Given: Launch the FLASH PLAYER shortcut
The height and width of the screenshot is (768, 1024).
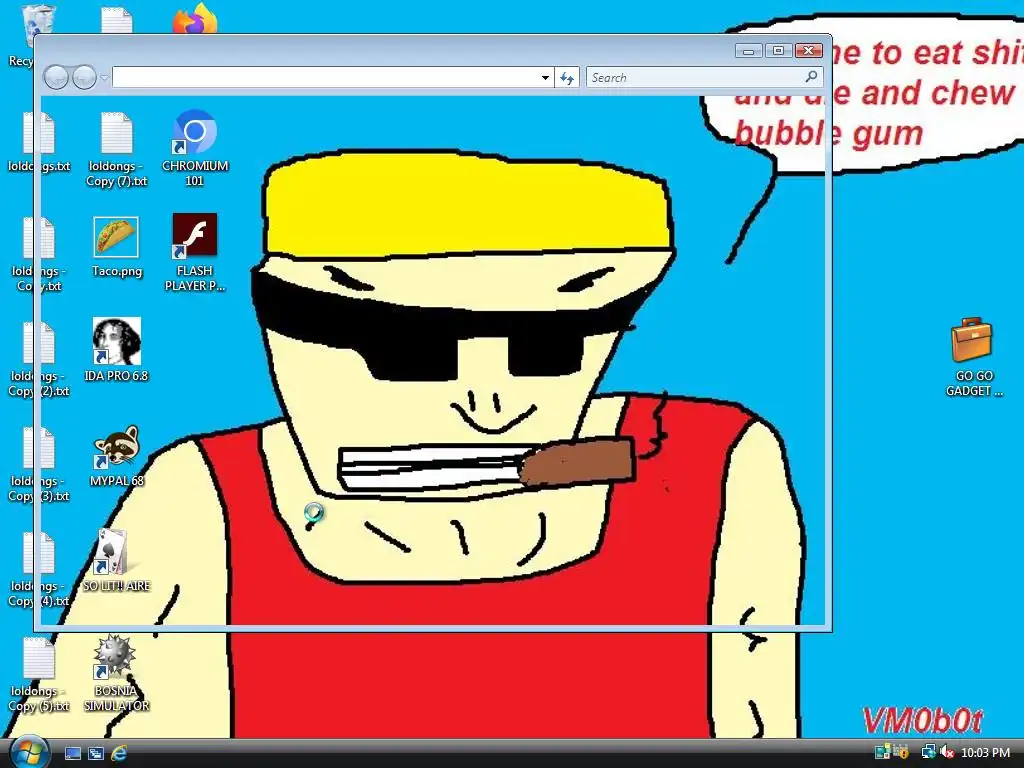Looking at the screenshot, I should (195, 252).
